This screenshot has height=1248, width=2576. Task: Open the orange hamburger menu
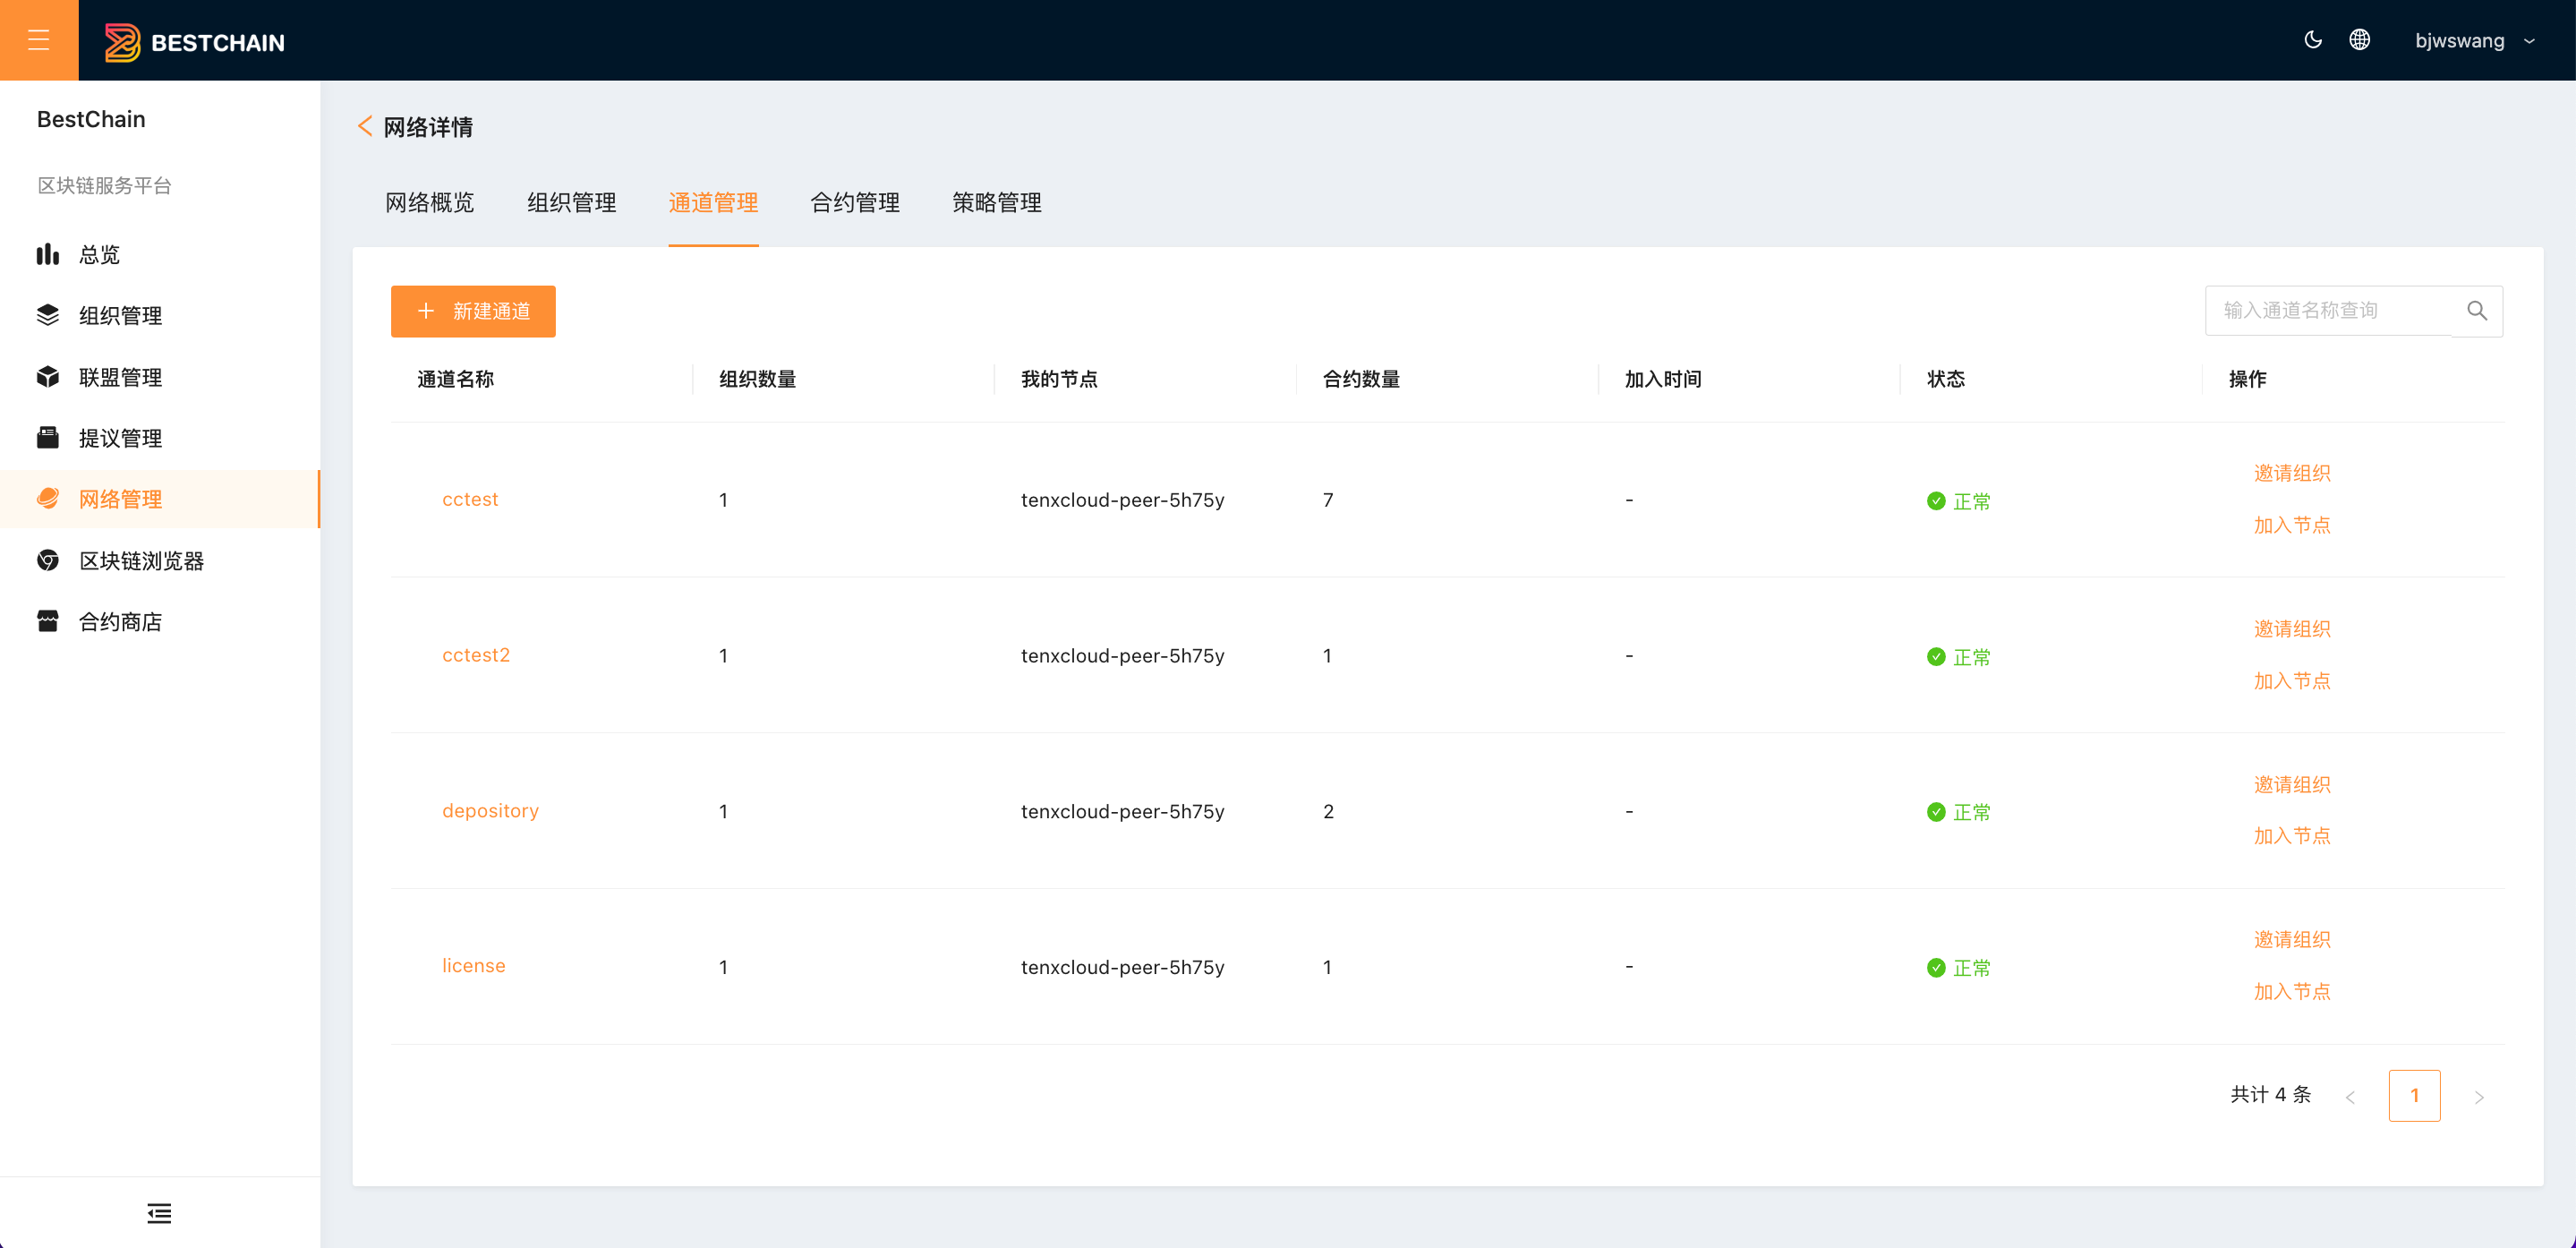(39, 40)
